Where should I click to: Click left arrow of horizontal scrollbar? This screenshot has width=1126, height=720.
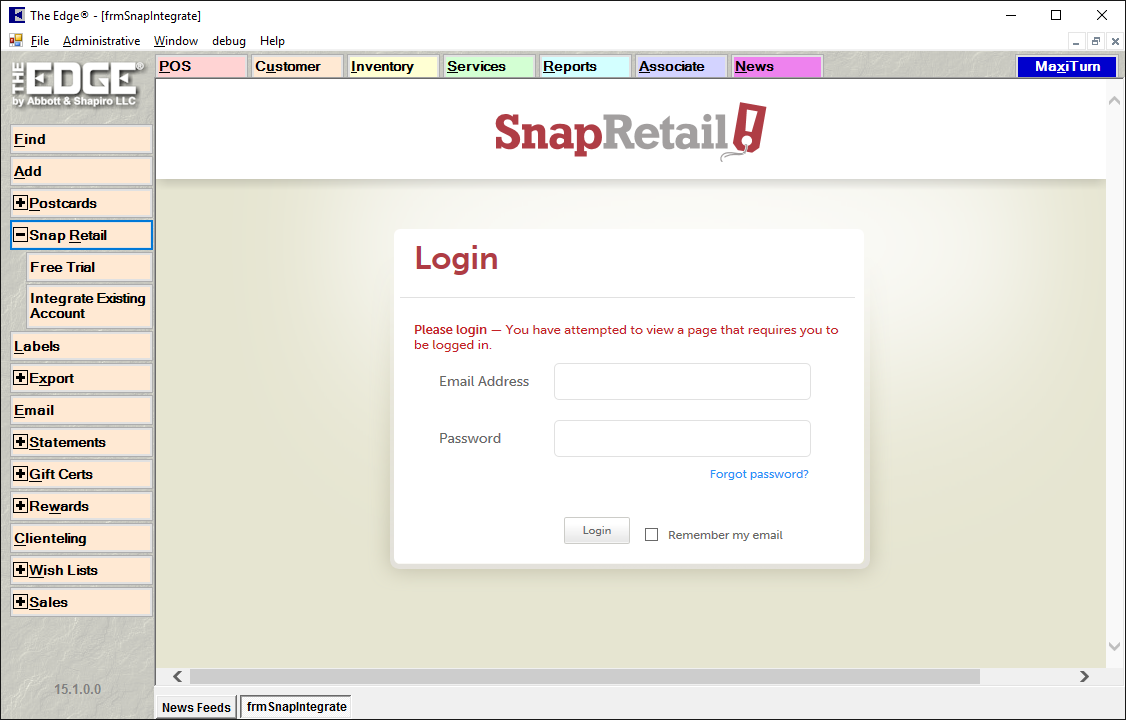[x=177, y=677]
